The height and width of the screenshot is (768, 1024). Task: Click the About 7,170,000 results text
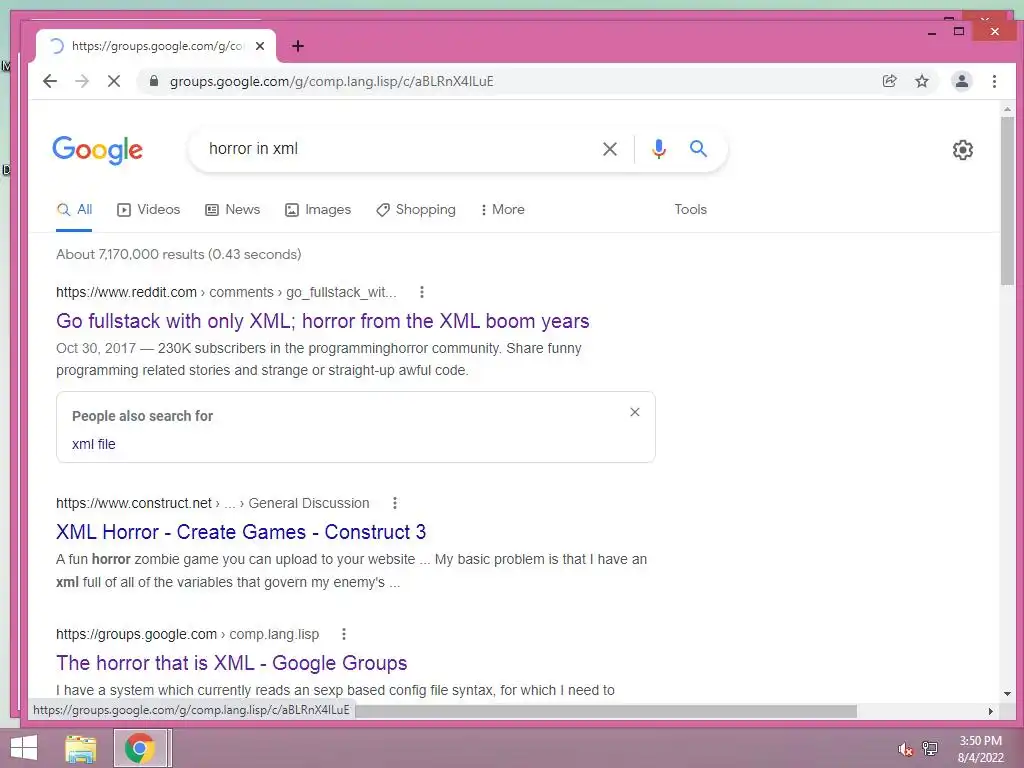coord(178,254)
